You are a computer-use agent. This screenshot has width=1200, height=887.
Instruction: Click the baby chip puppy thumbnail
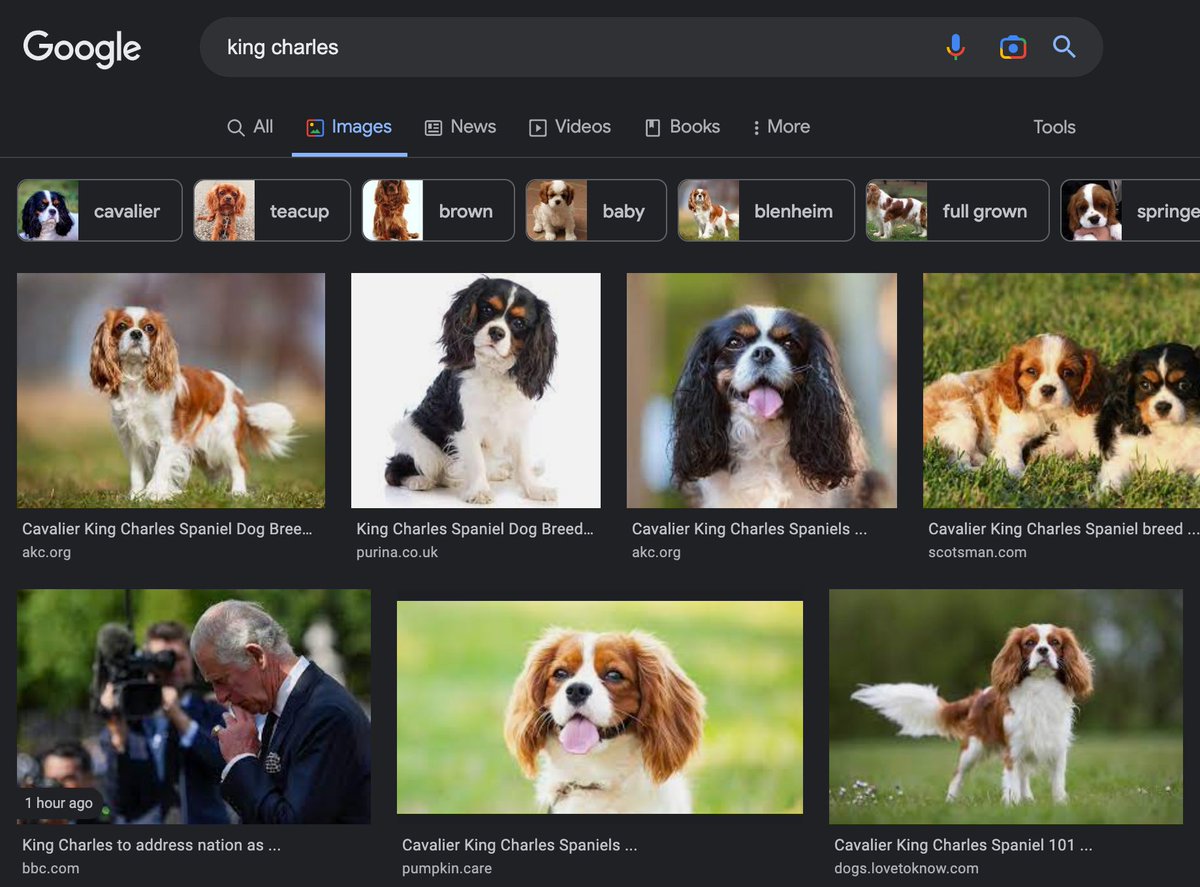coord(557,210)
